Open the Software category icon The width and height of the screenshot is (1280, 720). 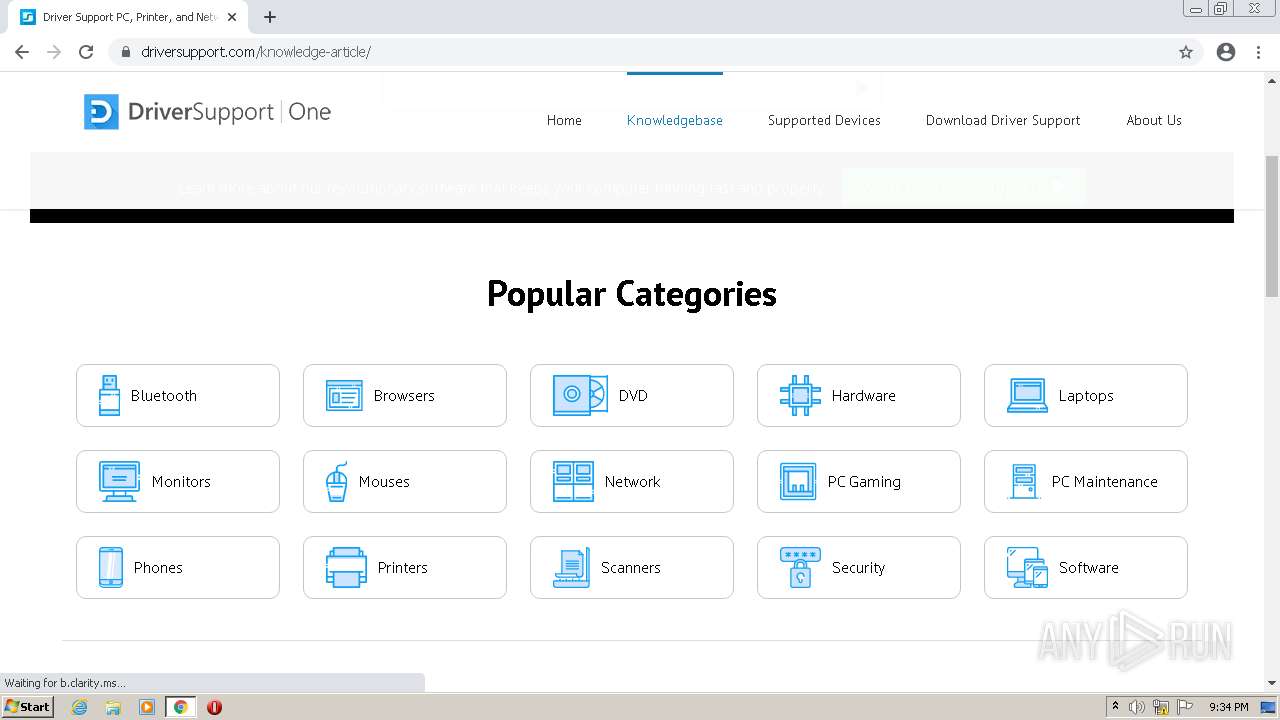[x=1027, y=567]
